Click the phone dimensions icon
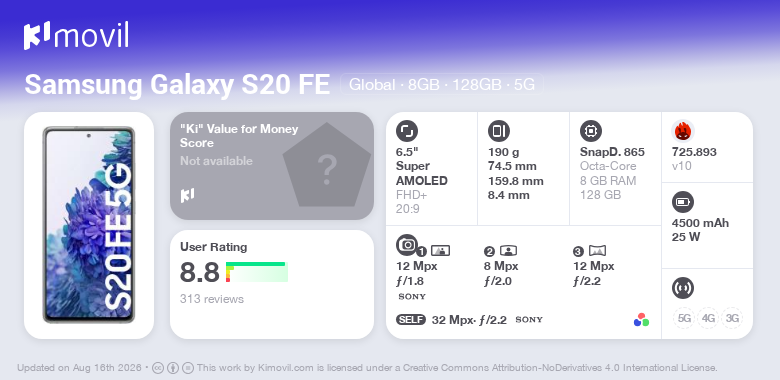This screenshot has height=380, width=780. pos(499,131)
